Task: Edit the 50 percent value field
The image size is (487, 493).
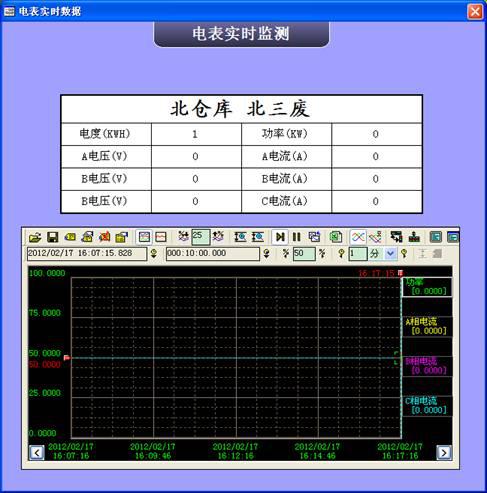Action: (x=304, y=254)
